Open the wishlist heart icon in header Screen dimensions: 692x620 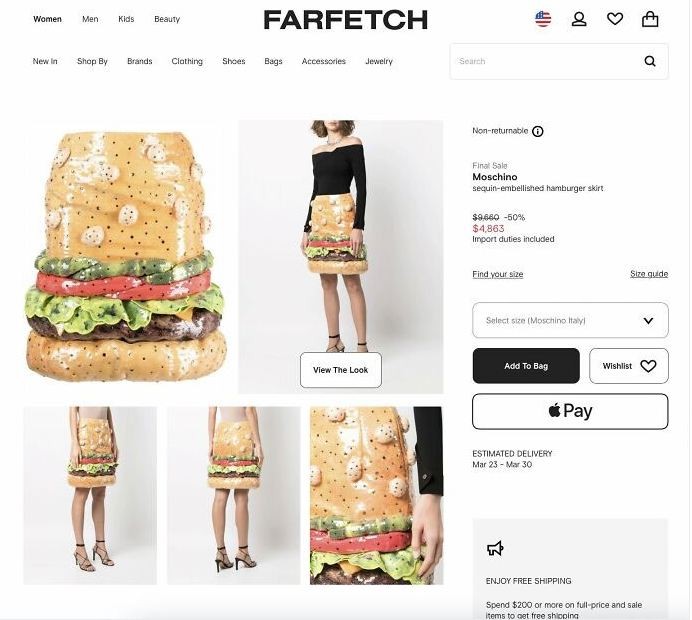pyautogui.click(x=615, y=19)
